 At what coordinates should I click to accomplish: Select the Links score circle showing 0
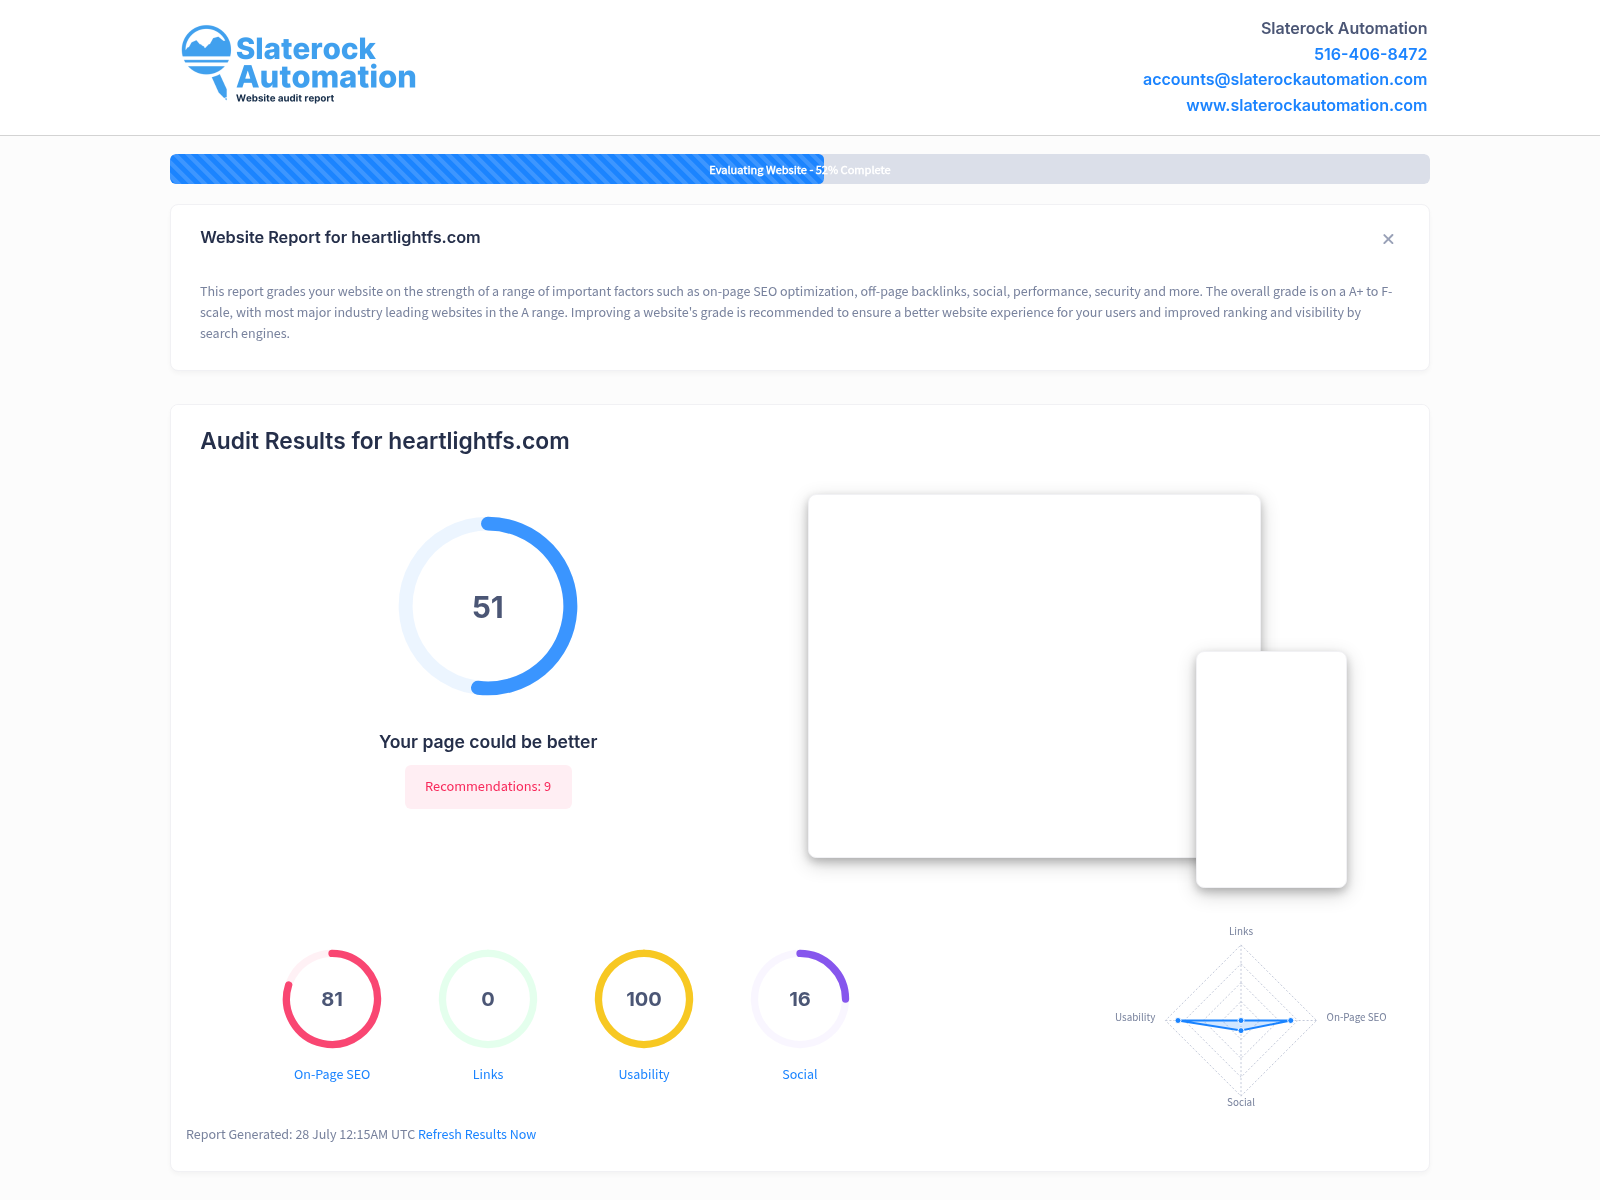488,999
